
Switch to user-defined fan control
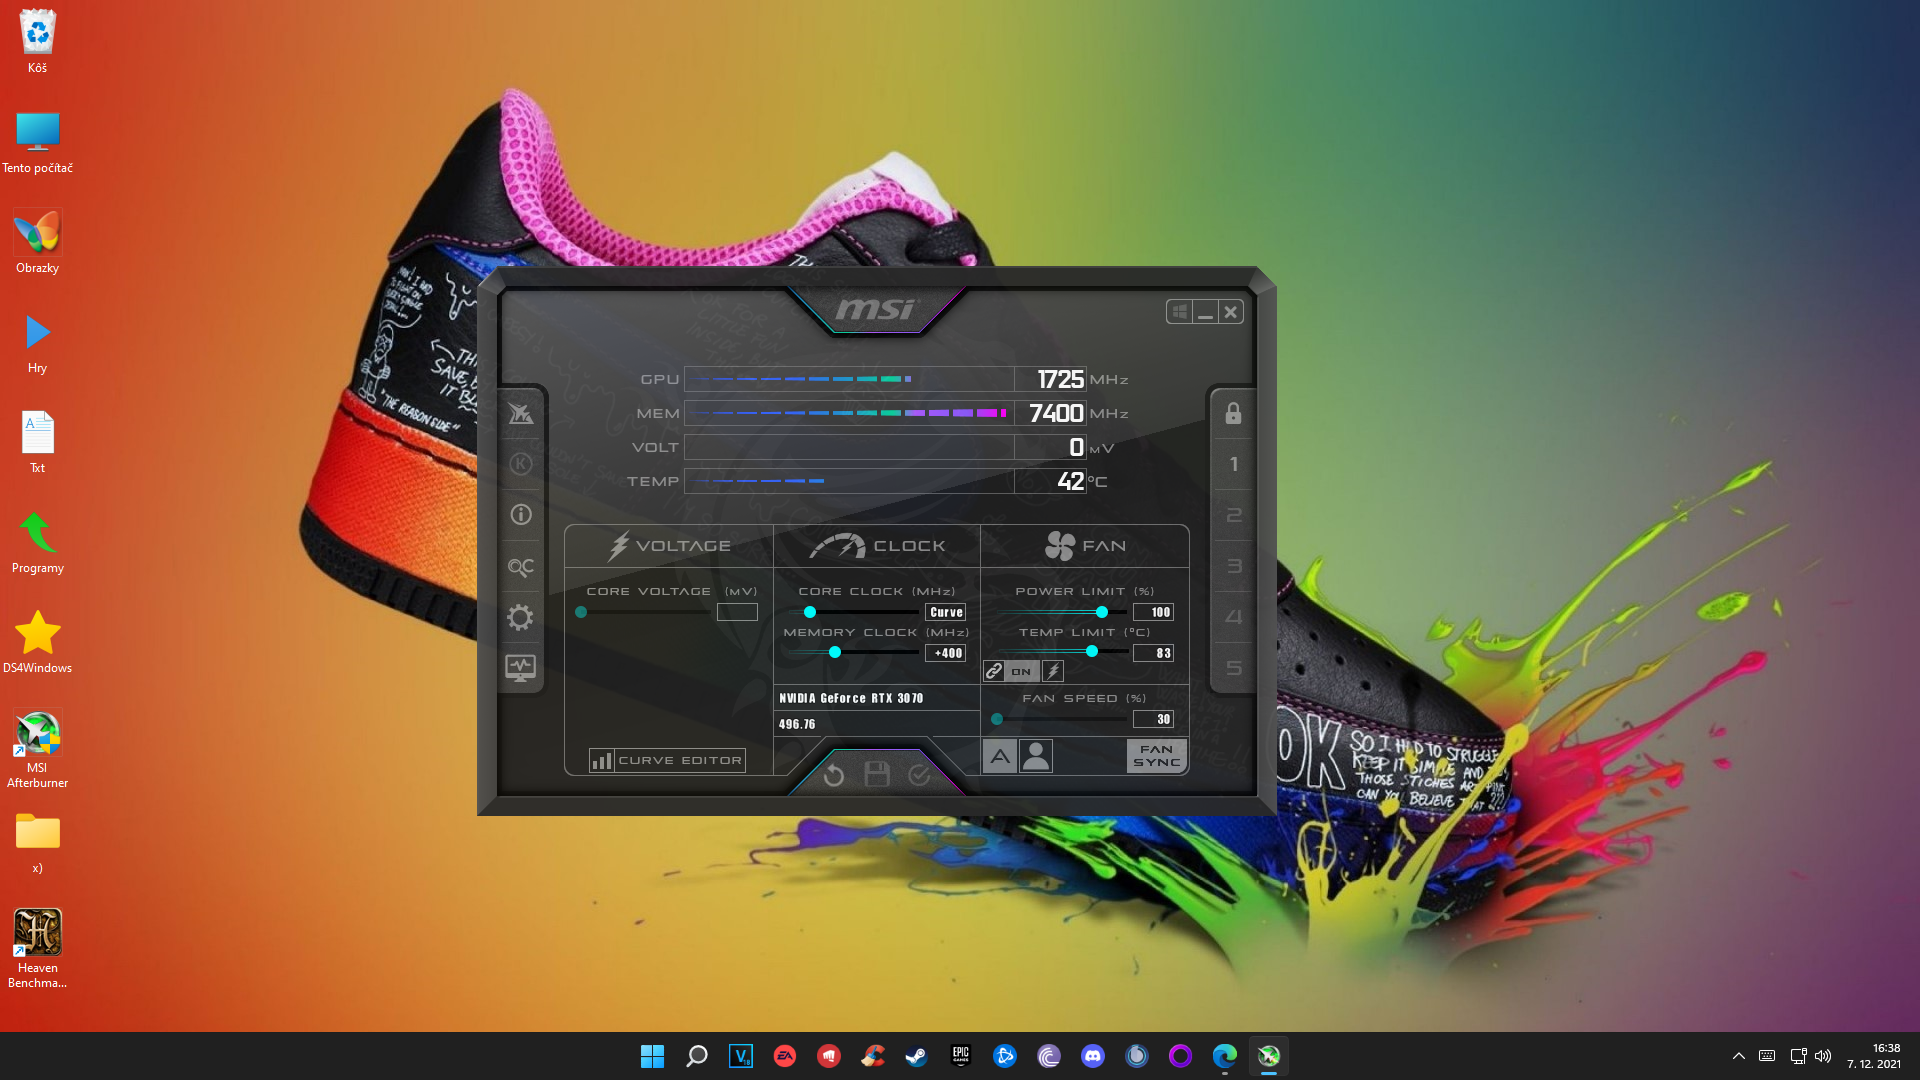point(1036,756)
